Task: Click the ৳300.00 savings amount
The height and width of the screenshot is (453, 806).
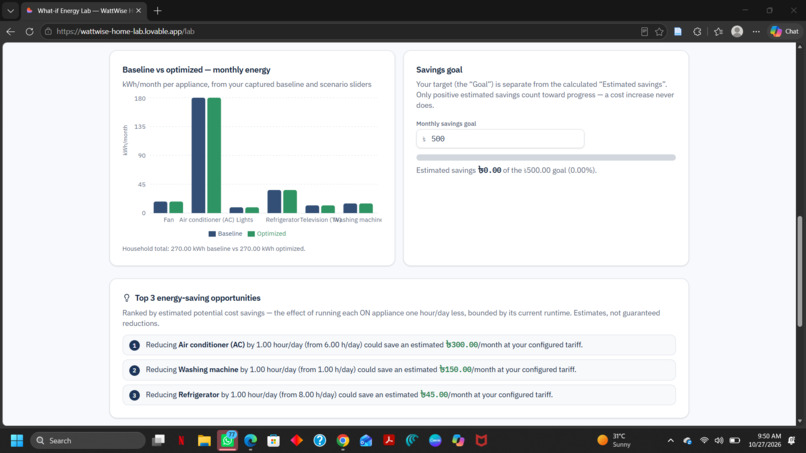Action: pos(462,345)
